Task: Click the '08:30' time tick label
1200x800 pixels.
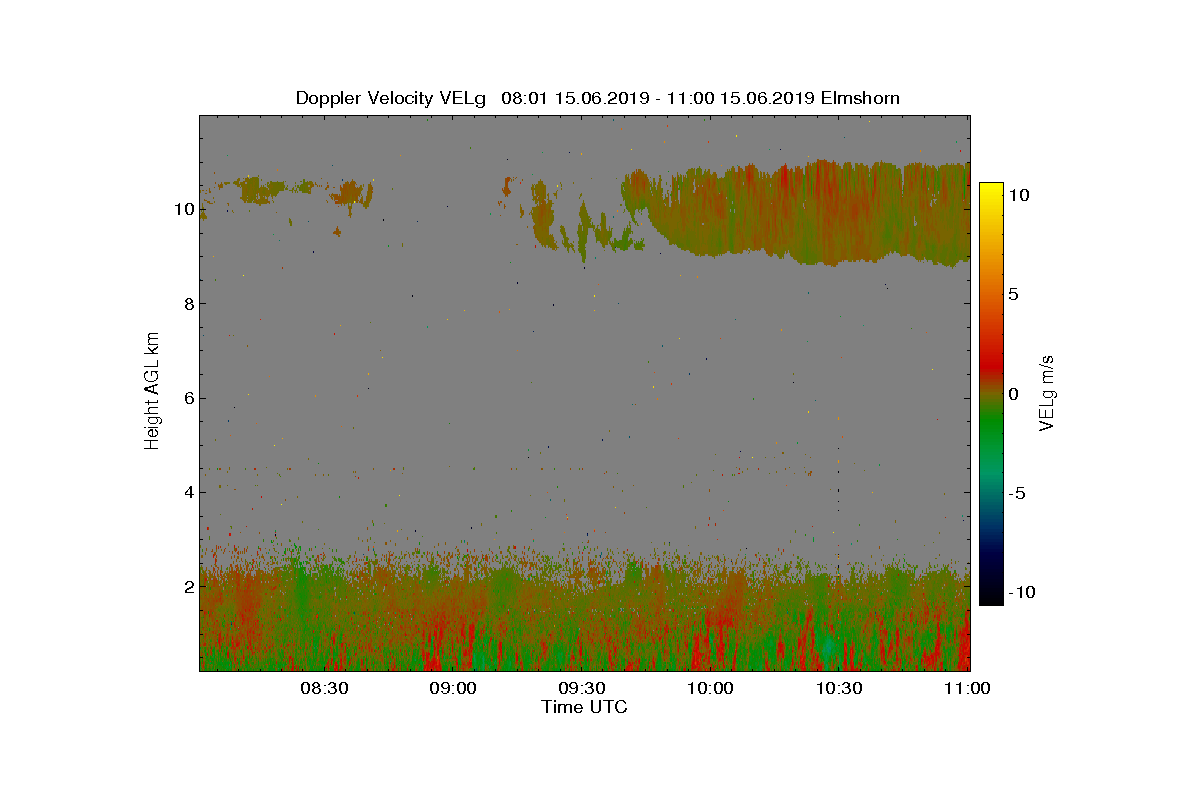Action: point(323,688)
